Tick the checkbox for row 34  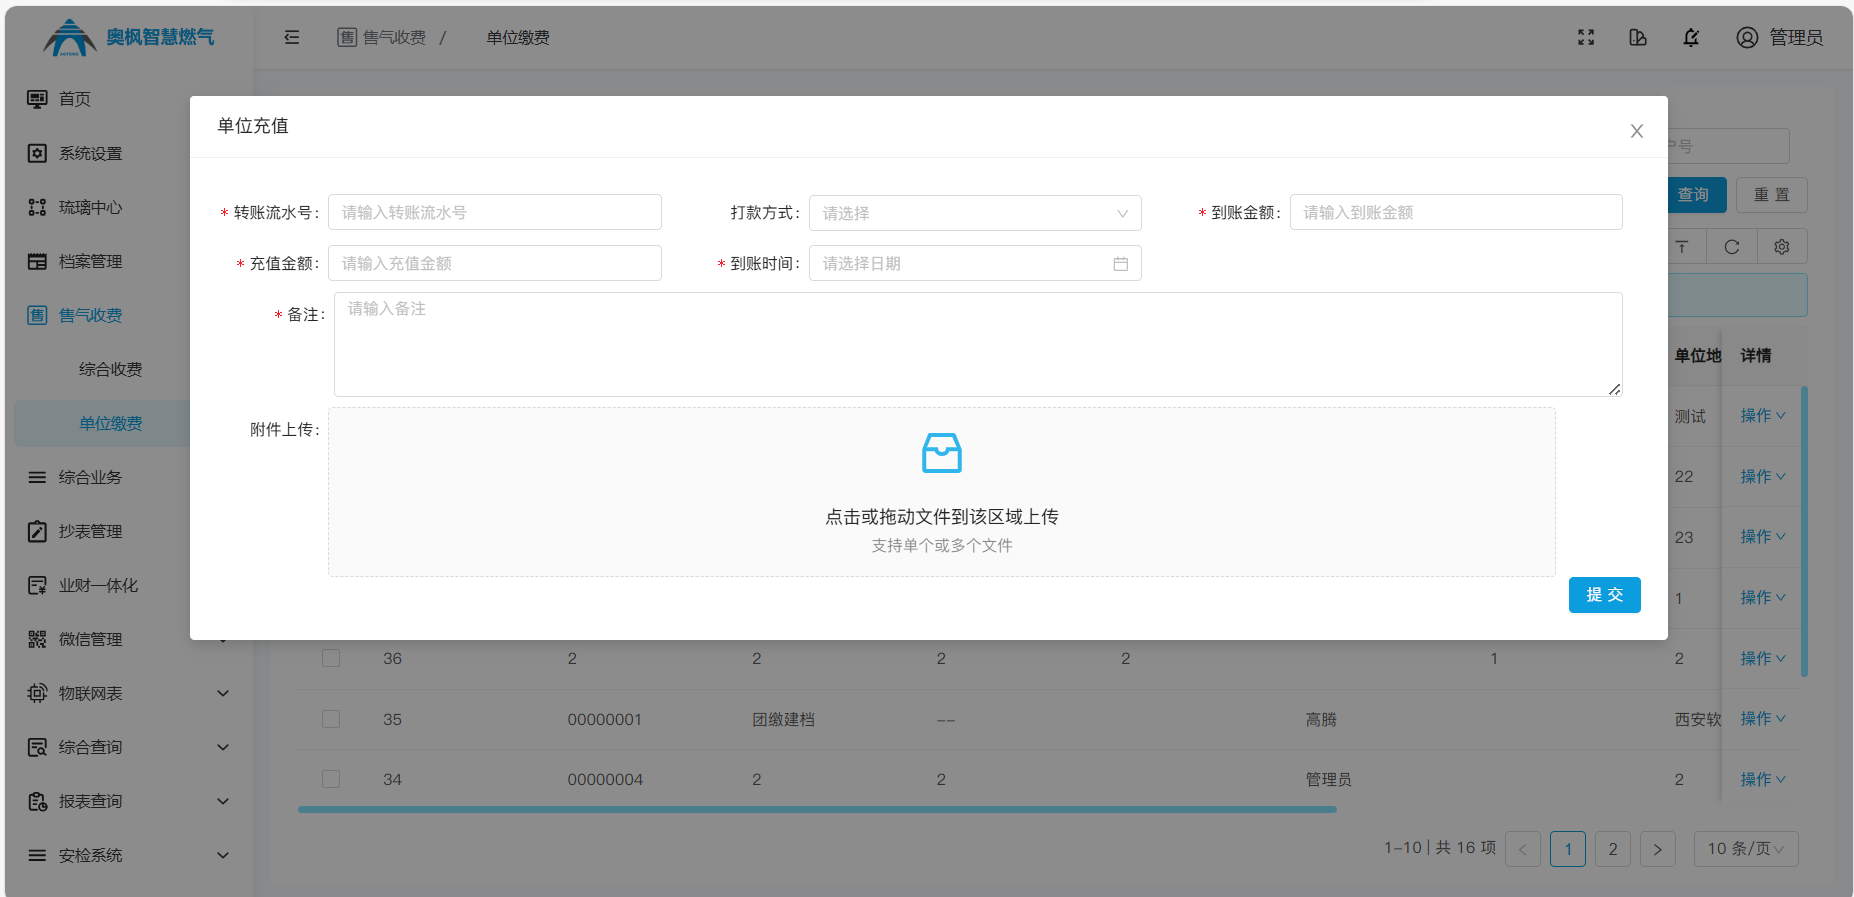(331, 779)
